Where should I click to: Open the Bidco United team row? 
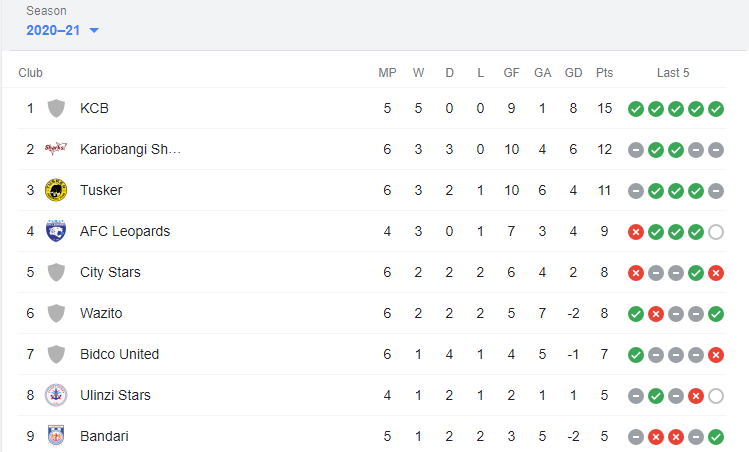[372, 354]
